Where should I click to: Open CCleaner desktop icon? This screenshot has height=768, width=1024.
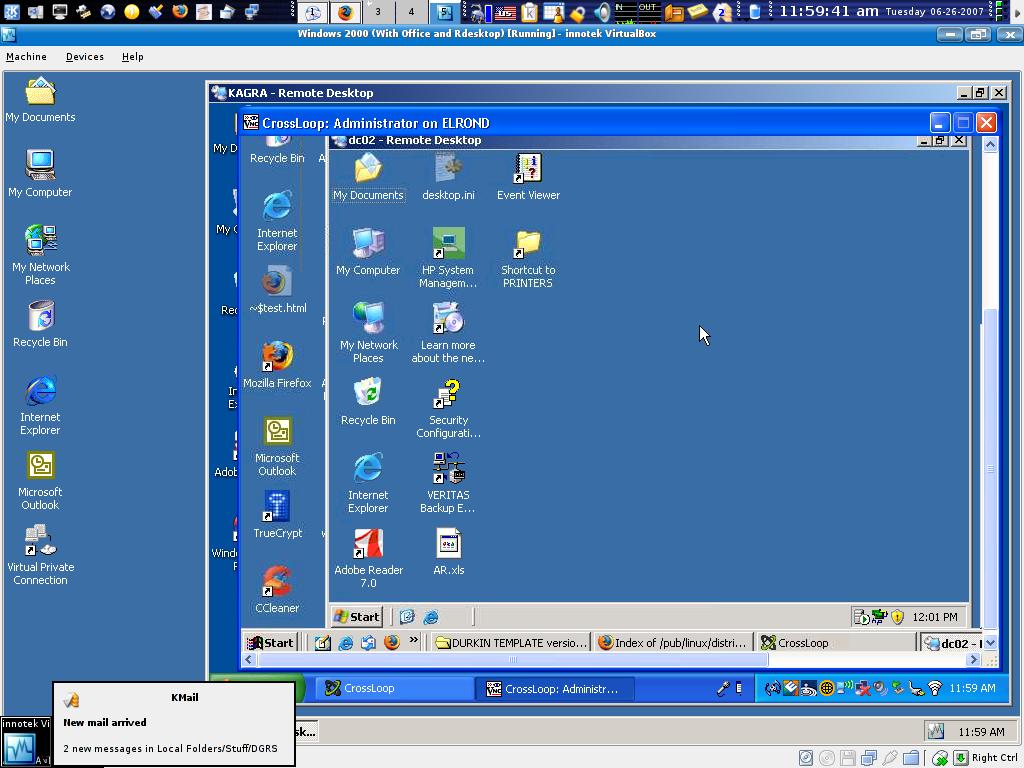[277, 582]
